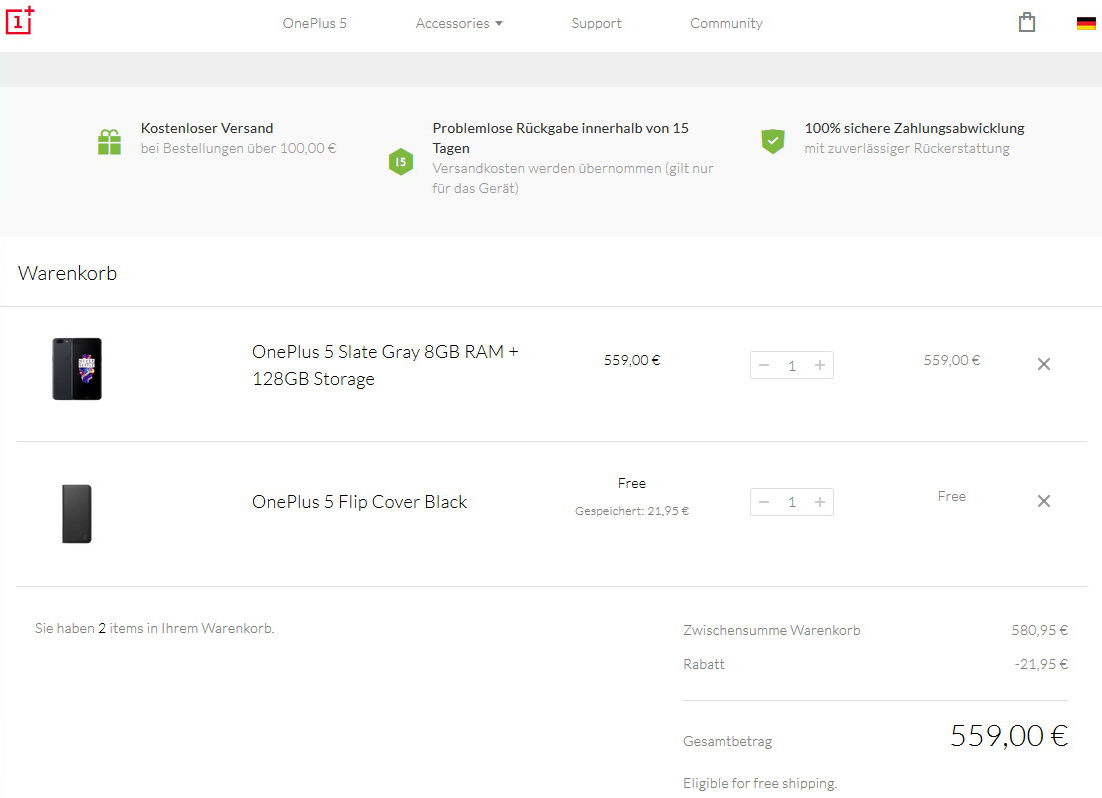Expand the Accessories dropdown menu

tap(459, 23)
